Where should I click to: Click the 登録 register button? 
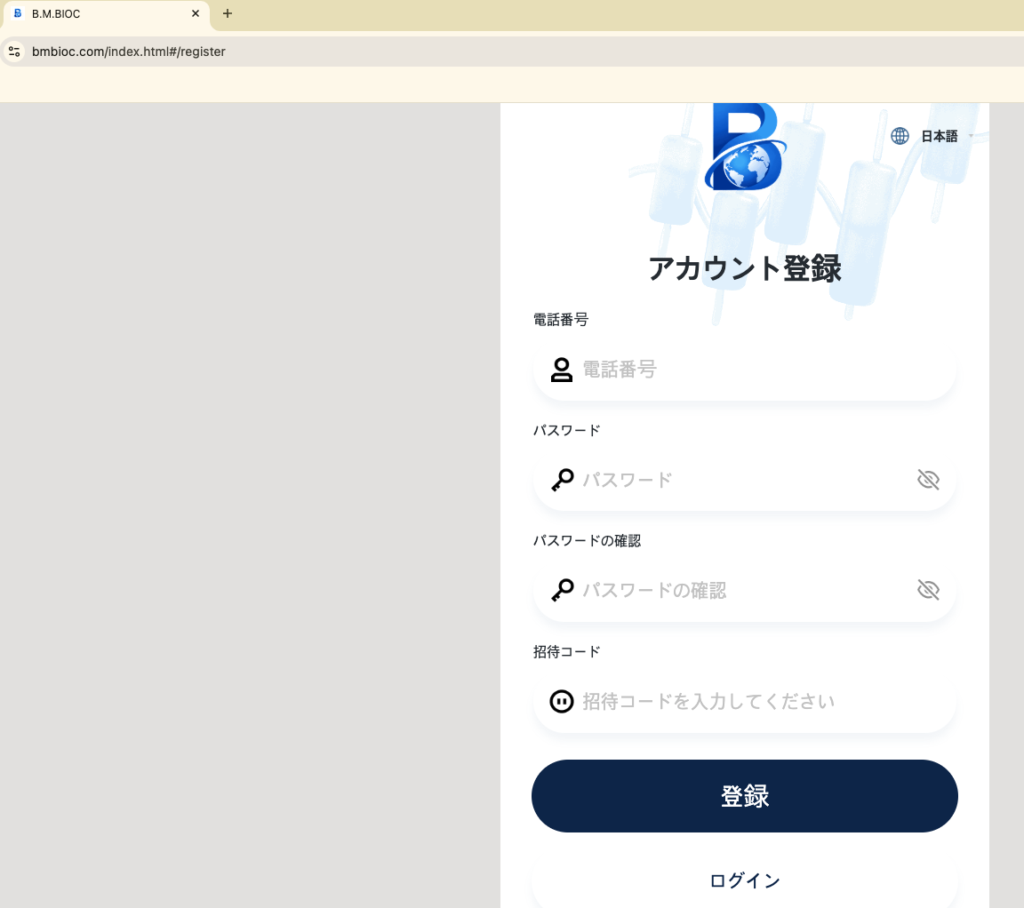744,796
